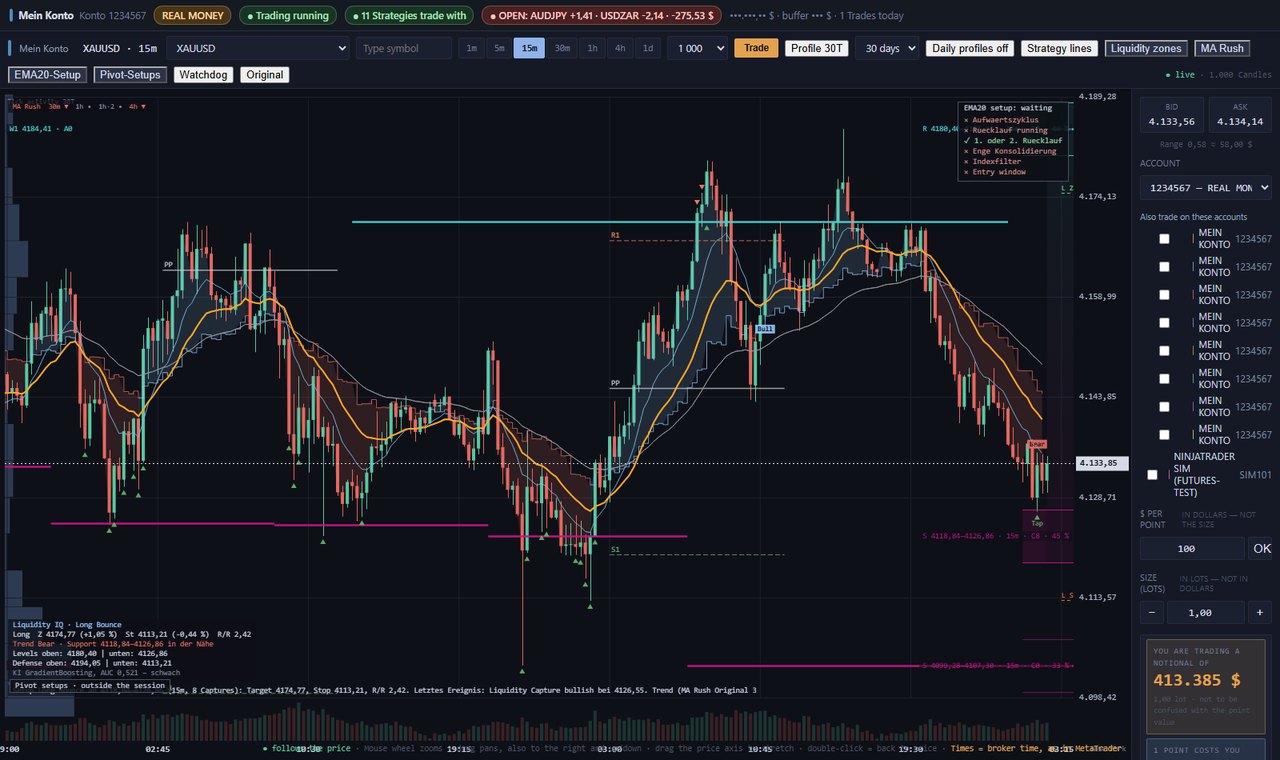Click the Profile 30T button
Screen dimensions: 1280x760
pos(817,48)
